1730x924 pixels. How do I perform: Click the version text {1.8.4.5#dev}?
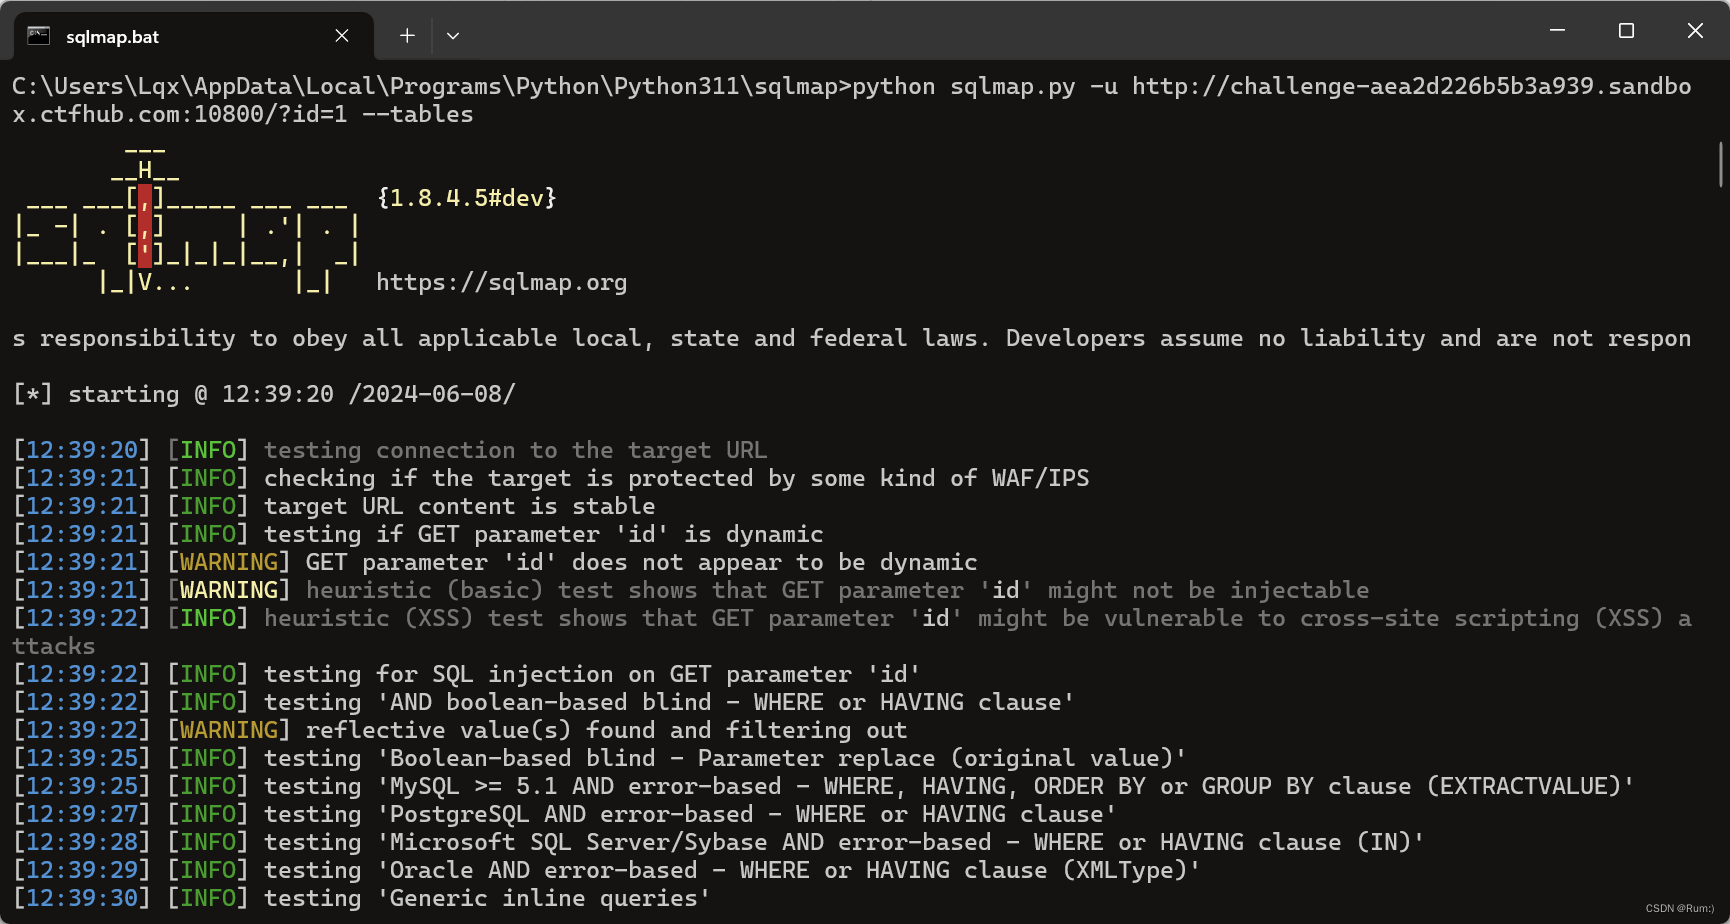point(466,198)
